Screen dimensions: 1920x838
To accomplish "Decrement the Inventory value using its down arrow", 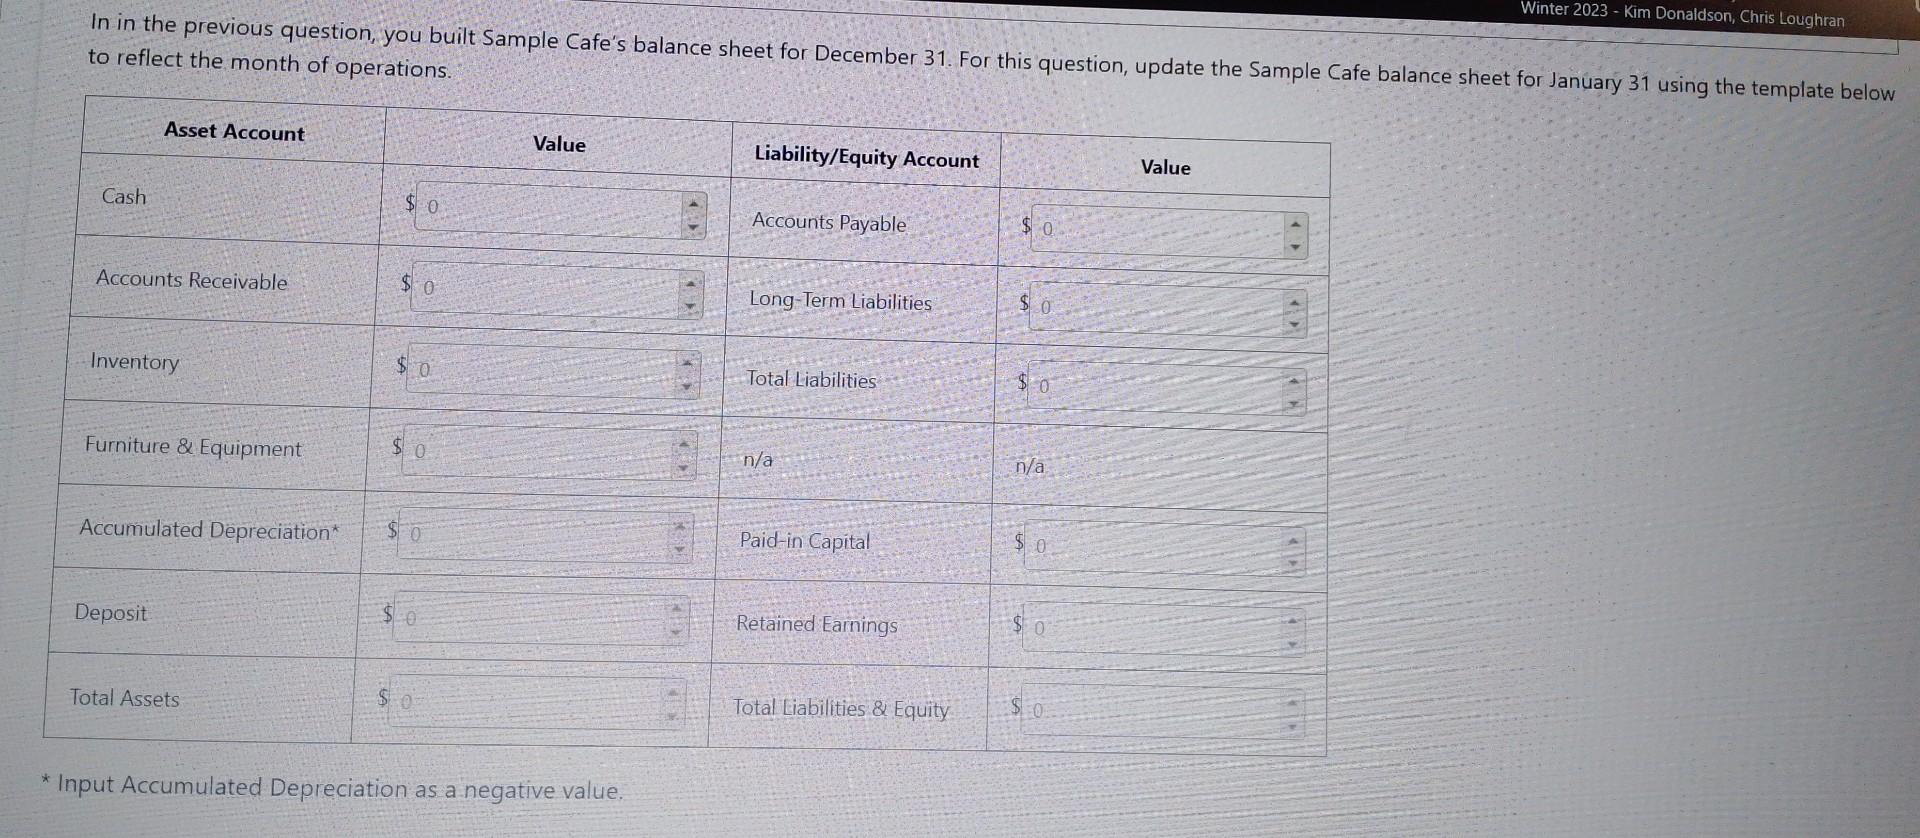I will (x=689, y=384).
